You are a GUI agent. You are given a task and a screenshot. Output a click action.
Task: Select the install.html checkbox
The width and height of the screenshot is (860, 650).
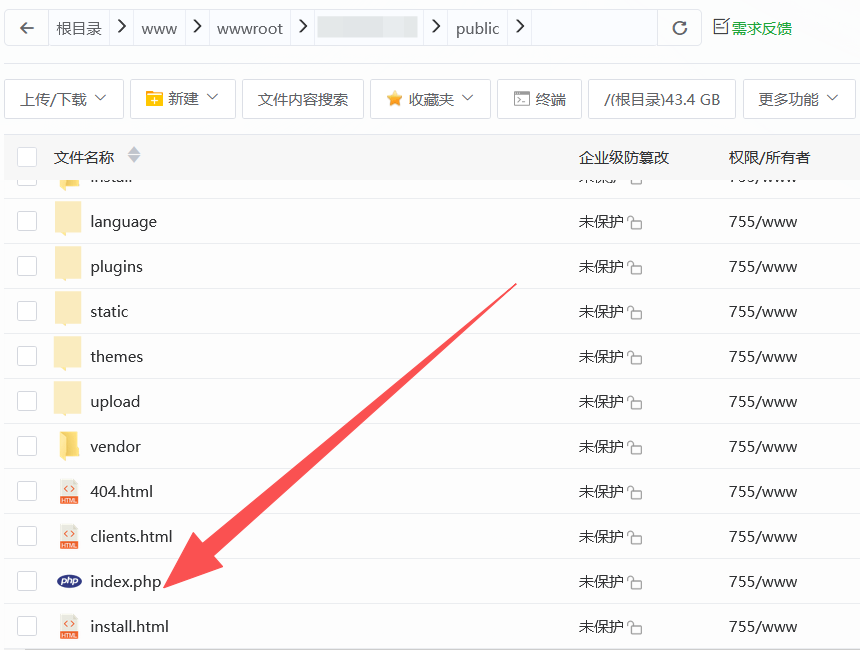pos(27,626)
